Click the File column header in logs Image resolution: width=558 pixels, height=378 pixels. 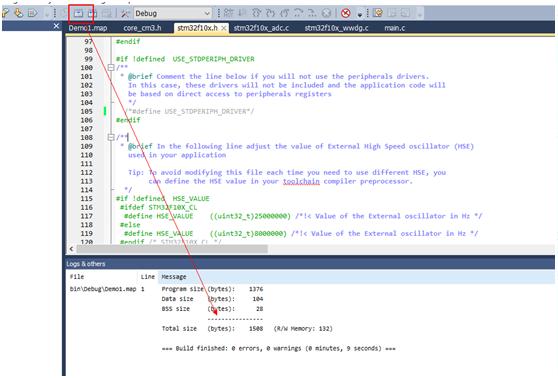(x=77, y=277)
